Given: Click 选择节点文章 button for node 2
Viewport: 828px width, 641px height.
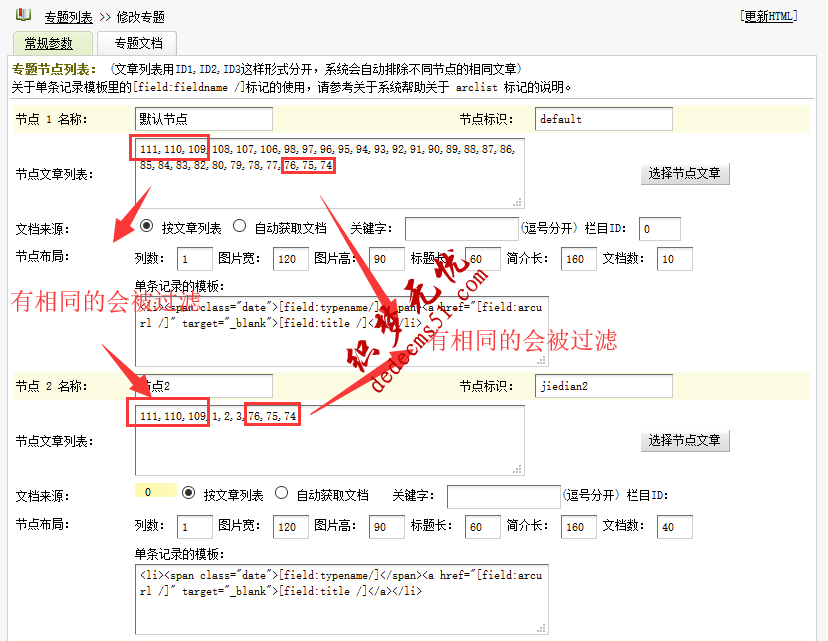Looking at the screenshot, I should click(x=685, y=441).
